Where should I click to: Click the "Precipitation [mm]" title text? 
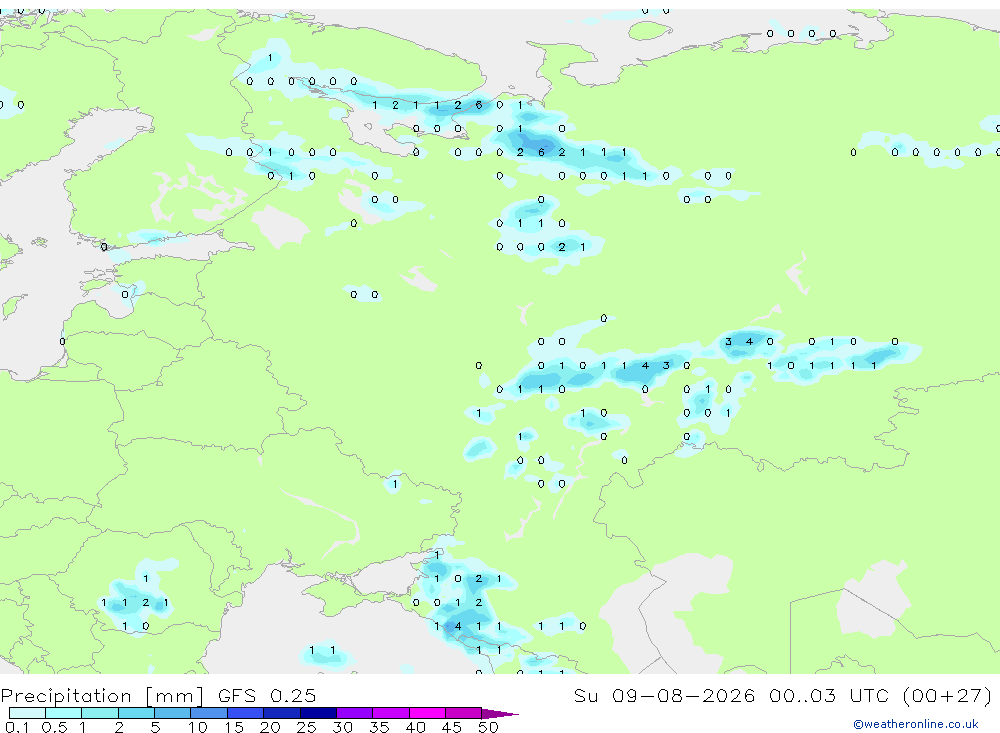coord(102,696)
